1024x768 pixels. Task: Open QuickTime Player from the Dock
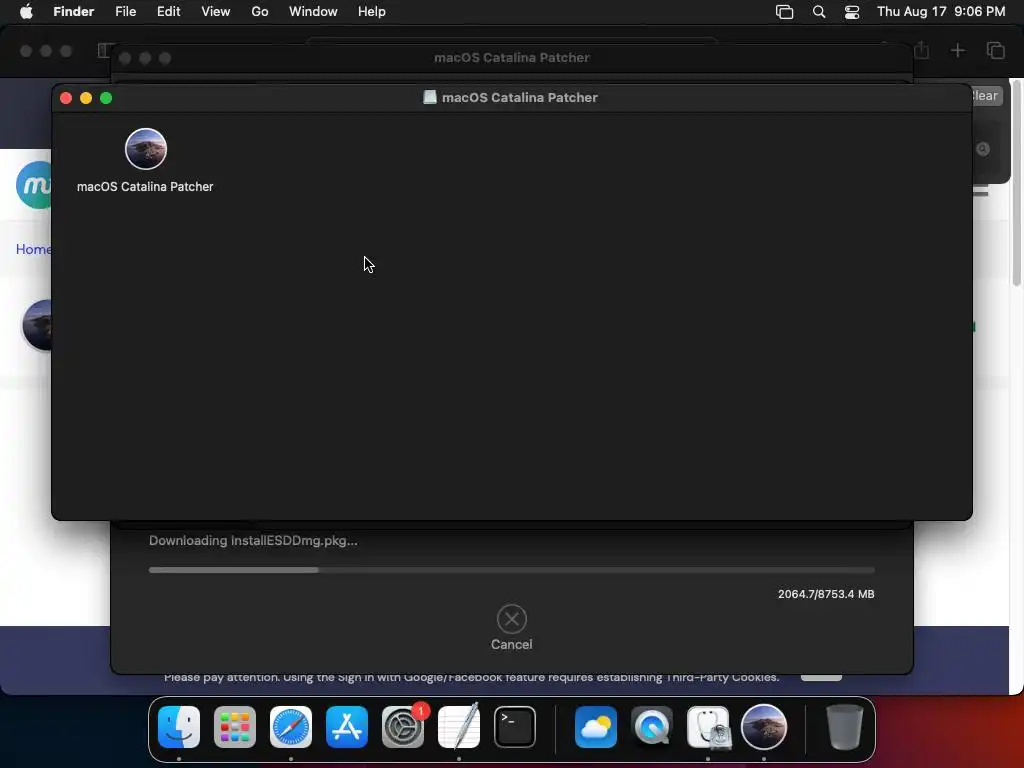(652, 727)
